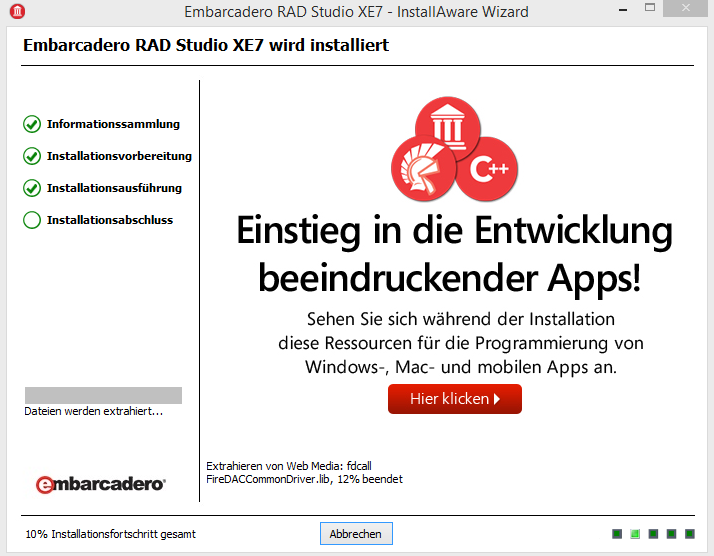Select the Informationssammlung step label

tap(113, 124)
